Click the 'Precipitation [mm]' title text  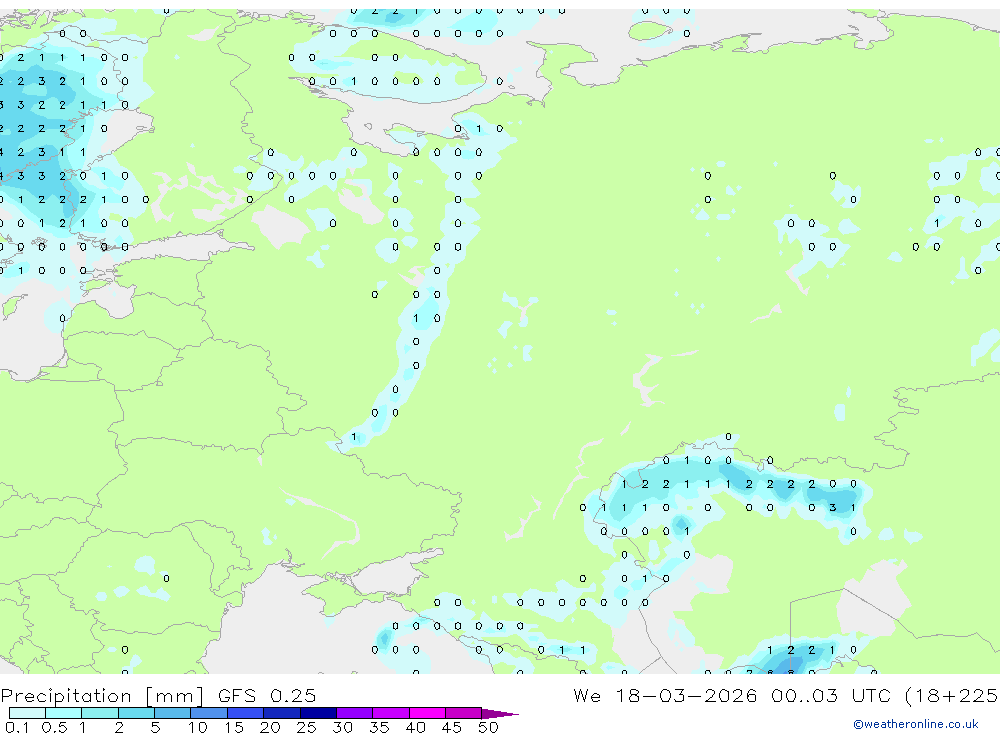click(102, 696)
